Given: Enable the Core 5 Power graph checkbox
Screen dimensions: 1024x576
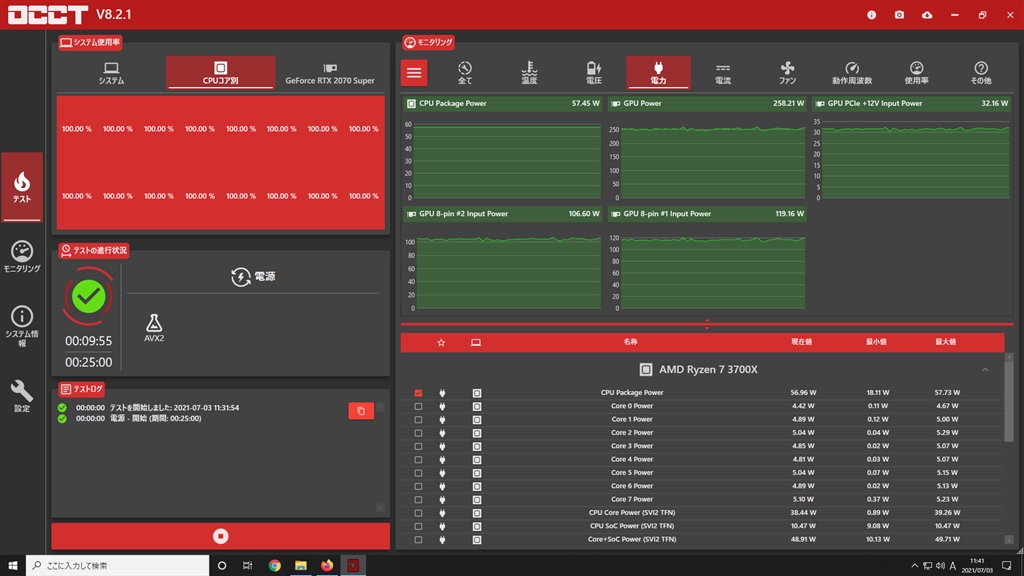Looking at the screenshot, I should click(x=419, y=473).
